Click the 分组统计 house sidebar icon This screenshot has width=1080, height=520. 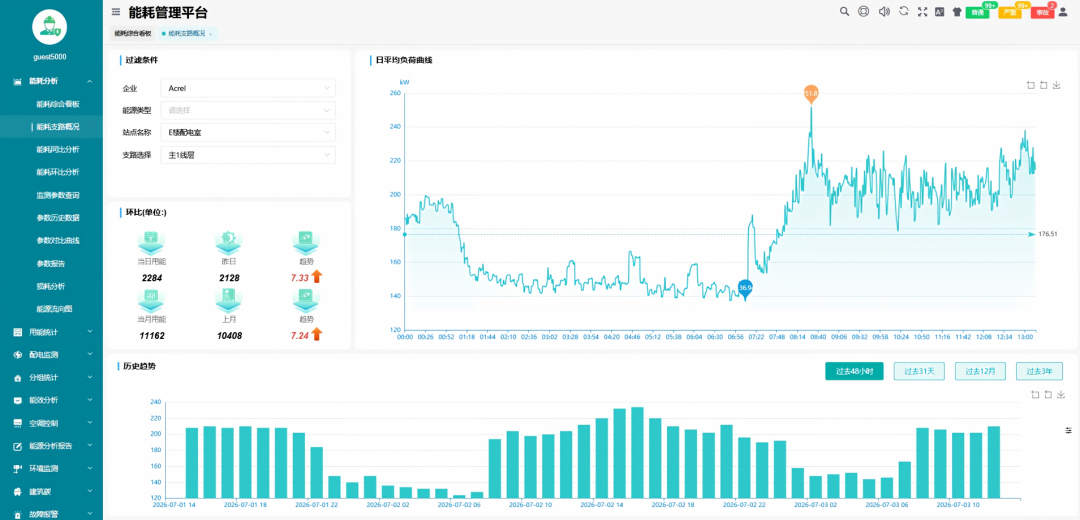[x=18, y=377]
